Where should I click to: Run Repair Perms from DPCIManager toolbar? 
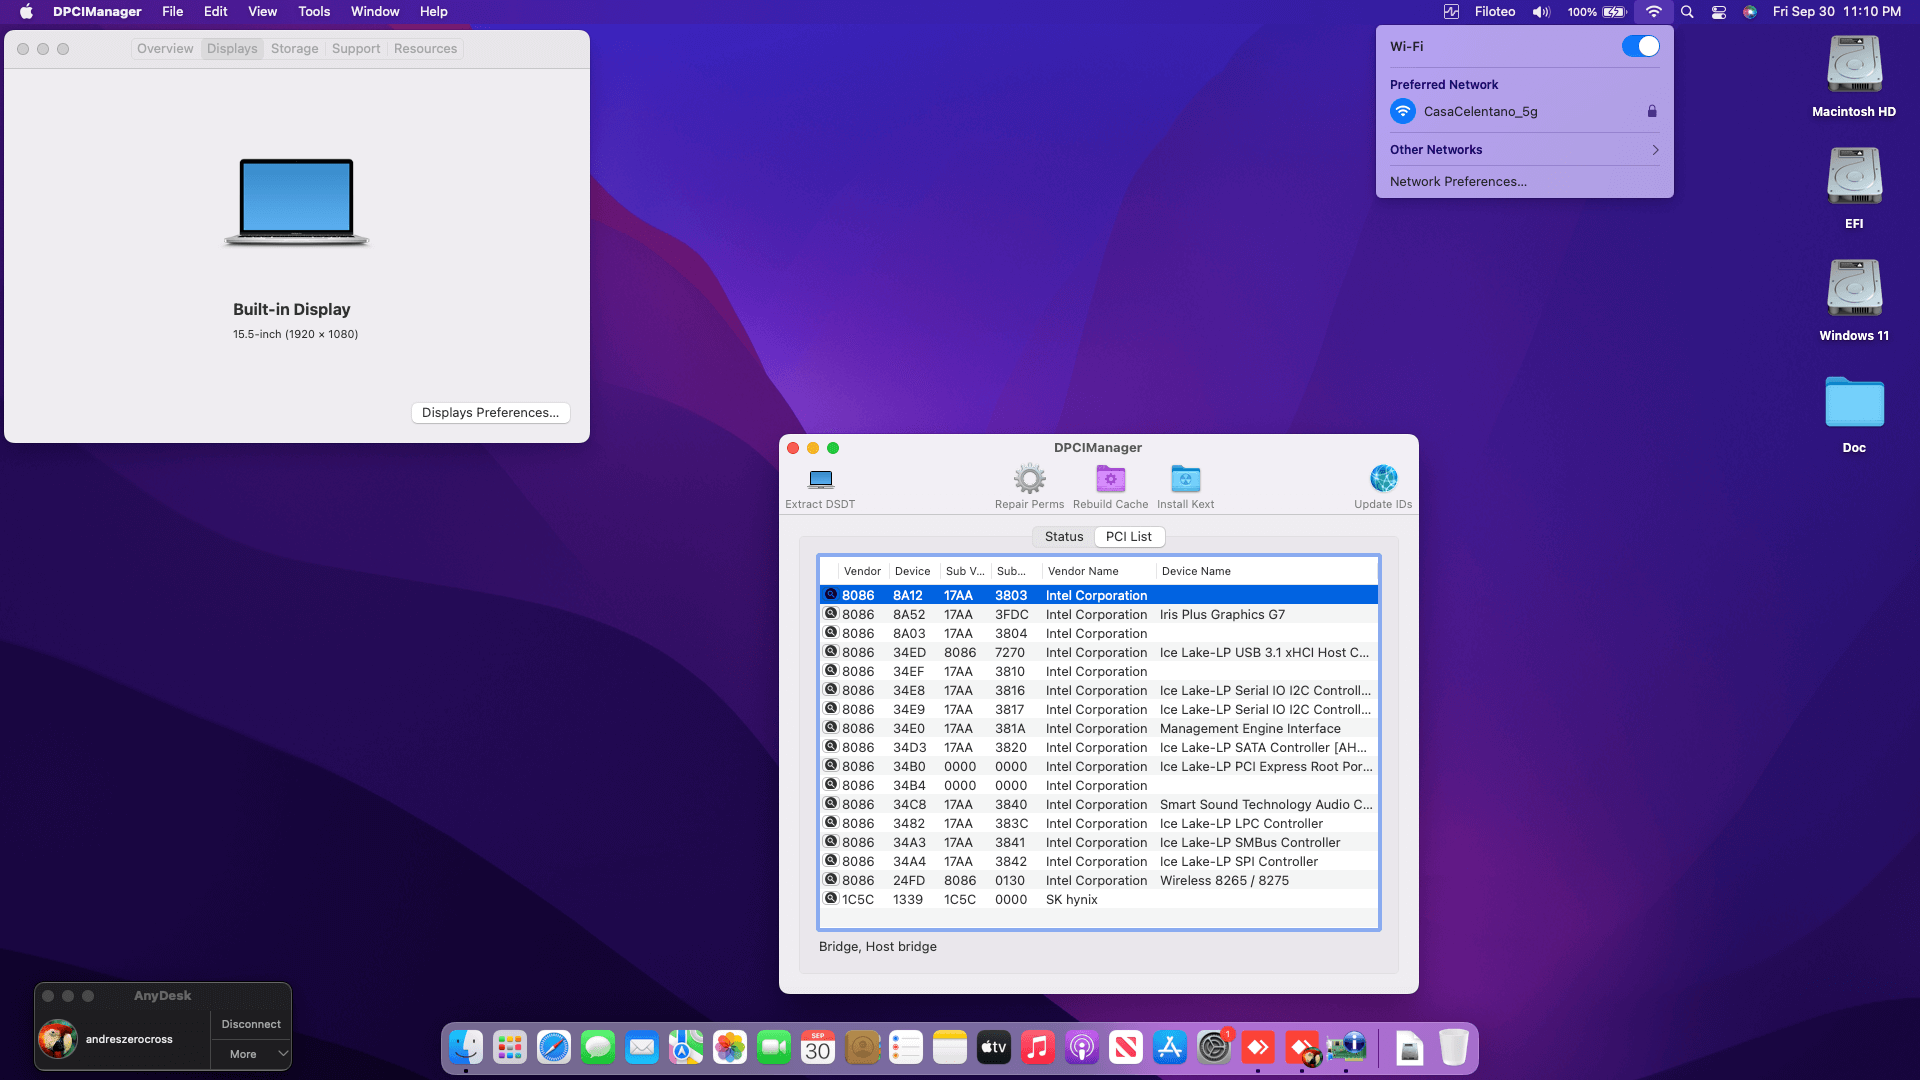click(x=1029, y=479)
